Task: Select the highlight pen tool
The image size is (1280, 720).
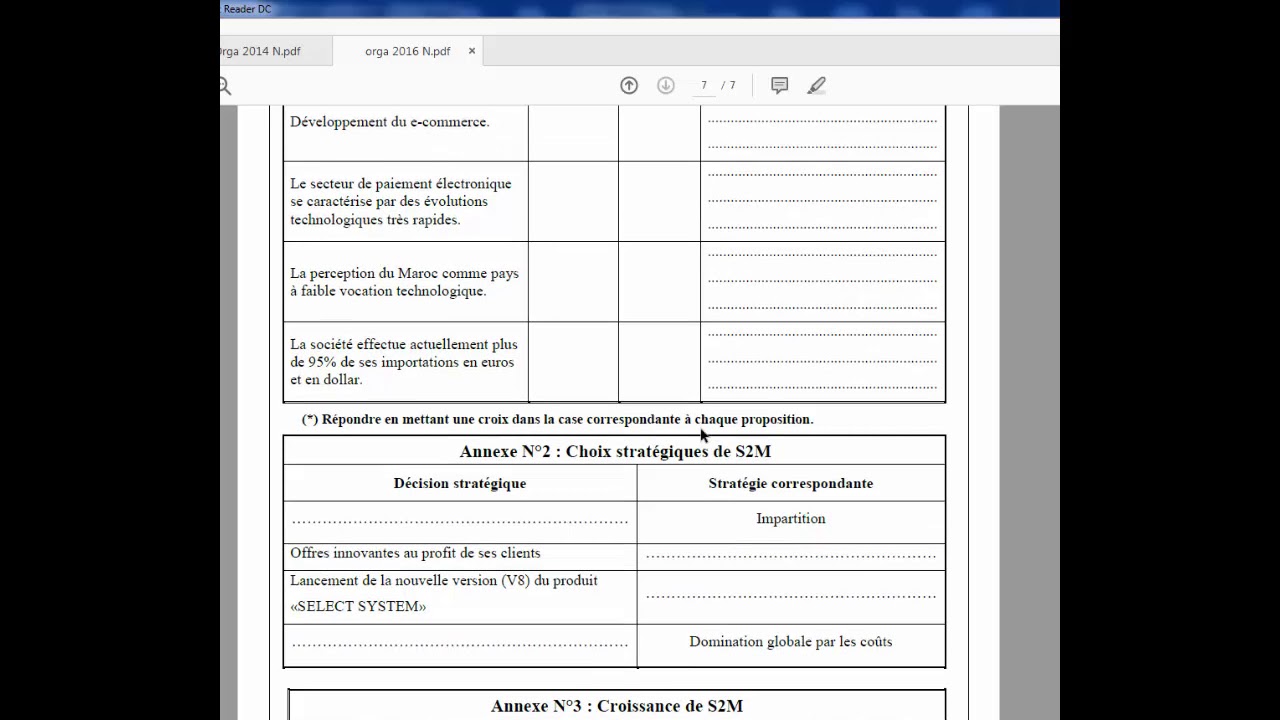Action: (x=816, y=85)
